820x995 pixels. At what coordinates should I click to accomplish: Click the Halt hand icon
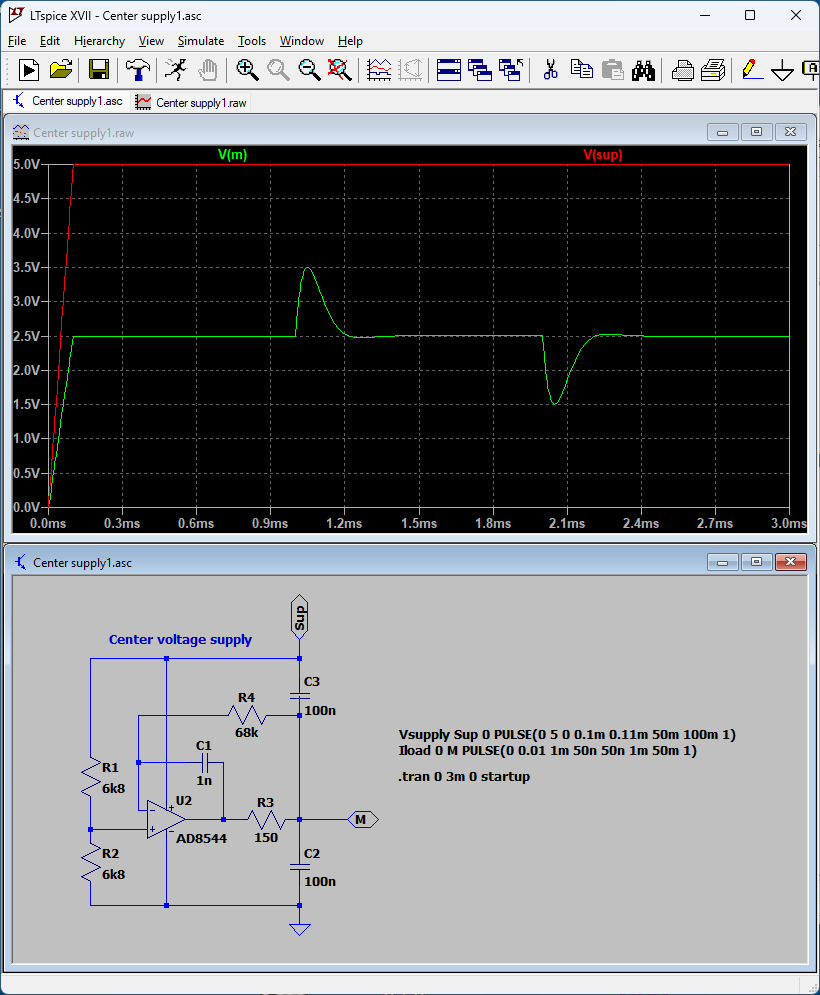click(208, 69)
